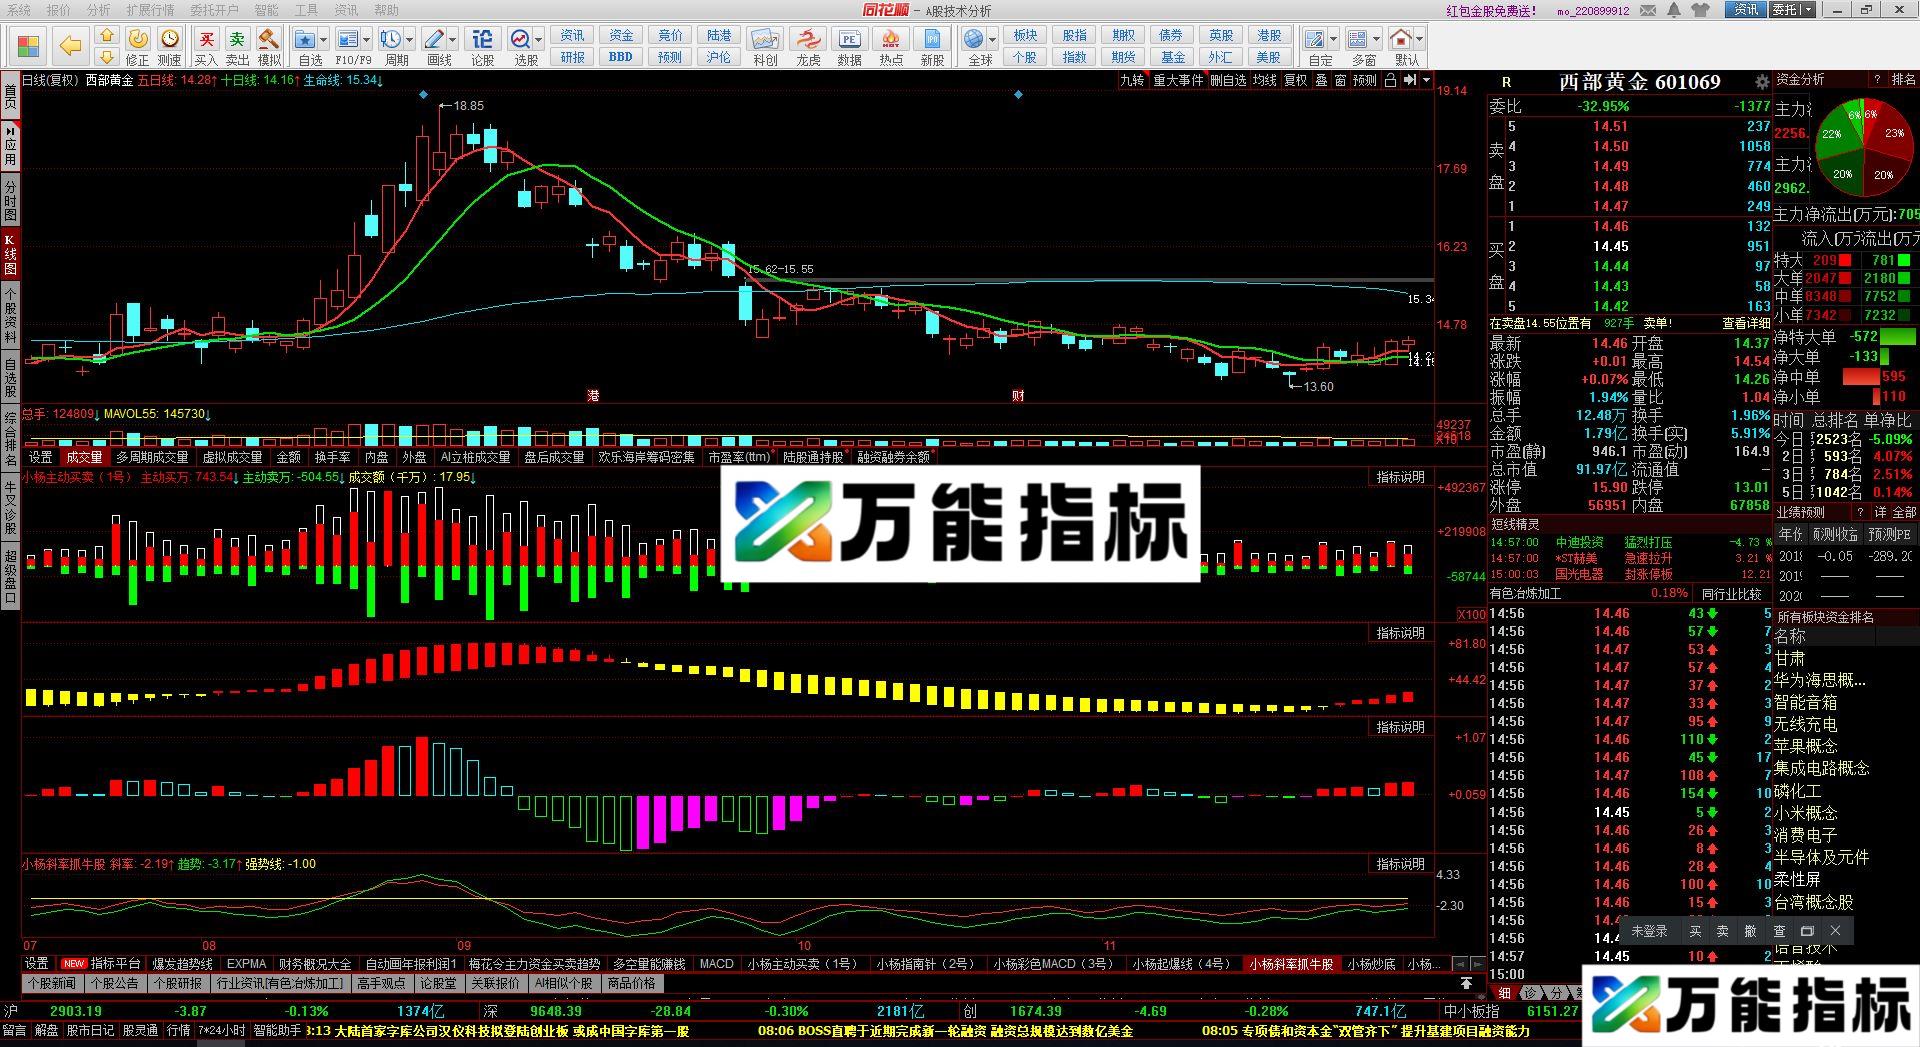Click the 卖出 sell icon
This screenshot has width=1920, height=1047.
[x=237, y=38]
